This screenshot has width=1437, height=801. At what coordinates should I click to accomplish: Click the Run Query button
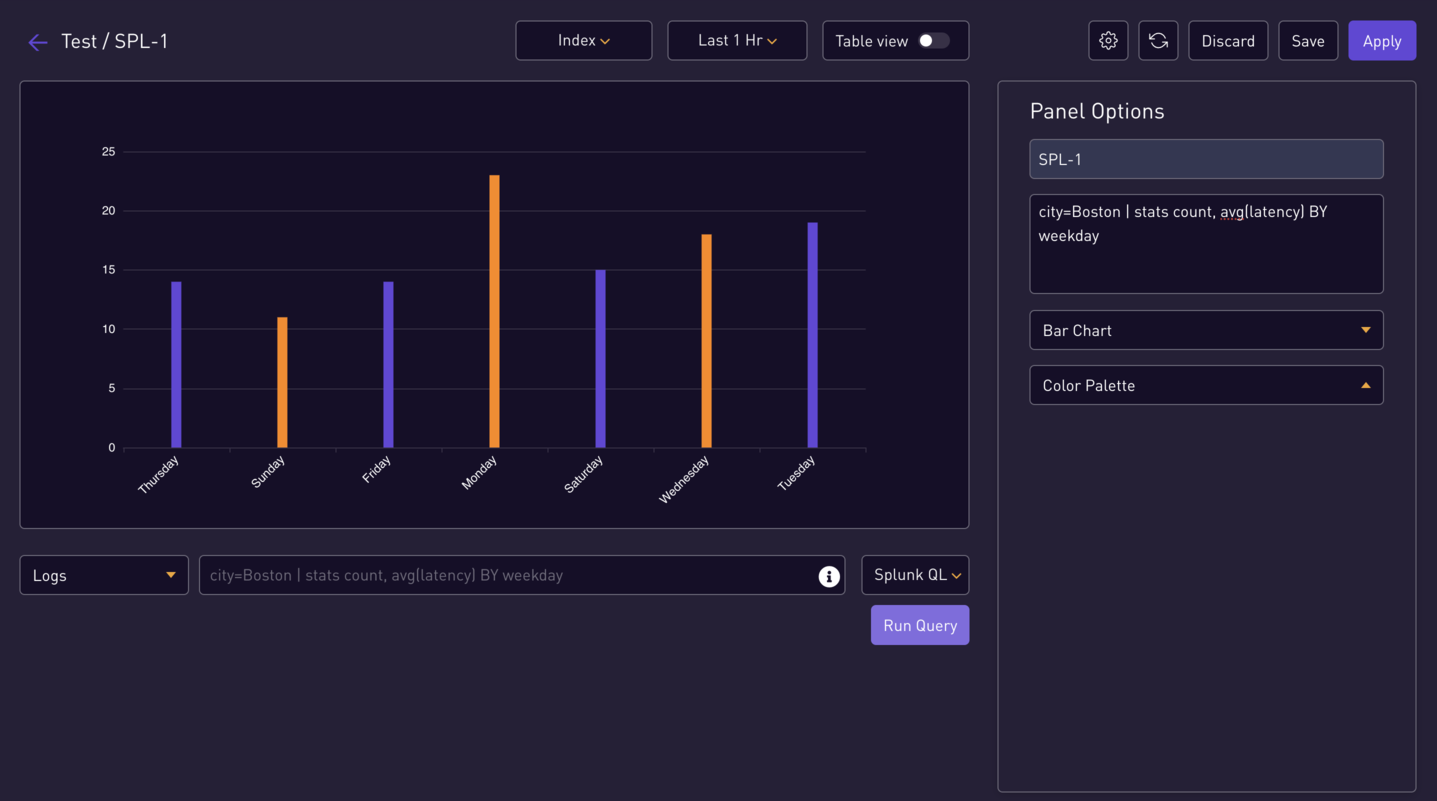[920, 625]
